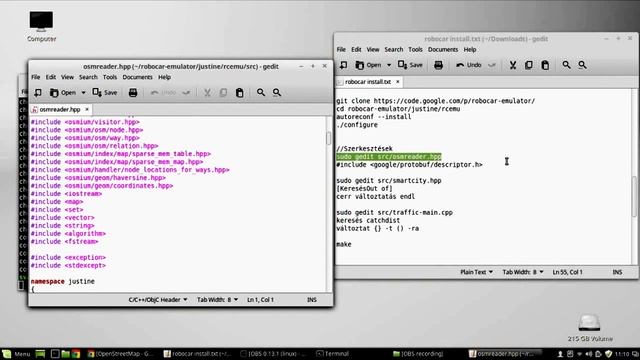Click Copy icon in robocar install gedit

click(529, 65)
